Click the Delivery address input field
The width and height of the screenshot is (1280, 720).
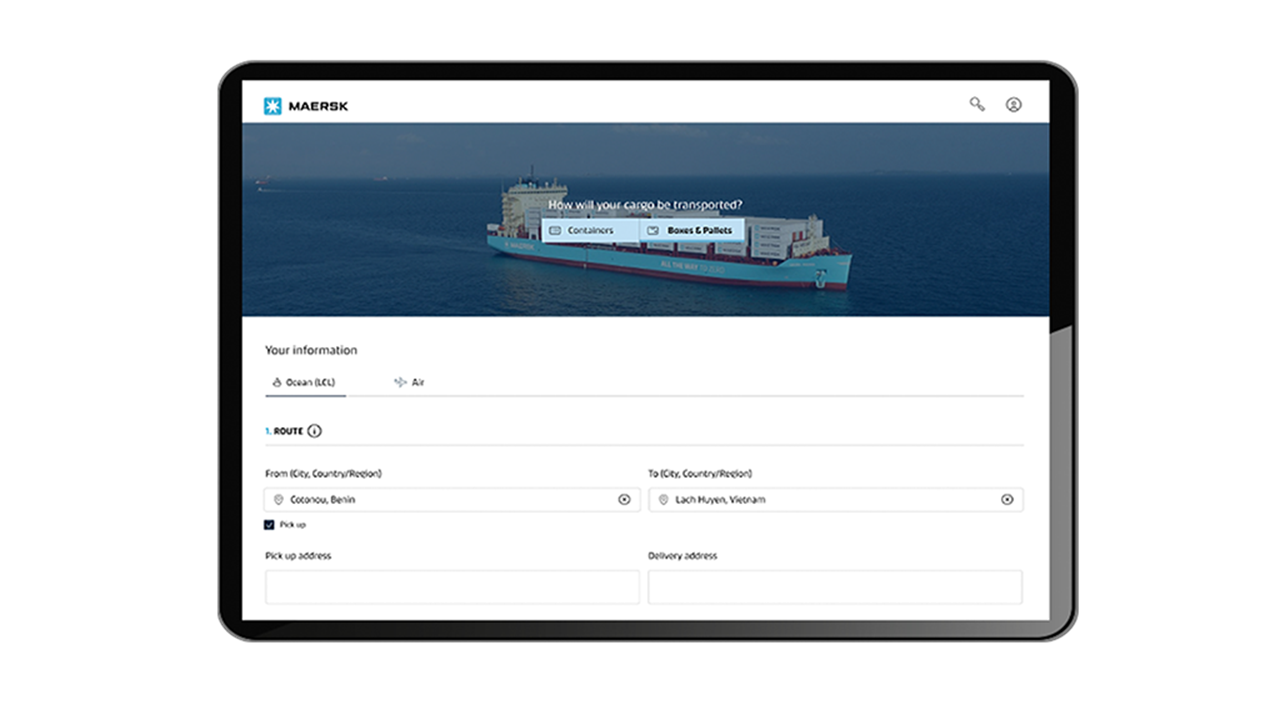point(835,587)
